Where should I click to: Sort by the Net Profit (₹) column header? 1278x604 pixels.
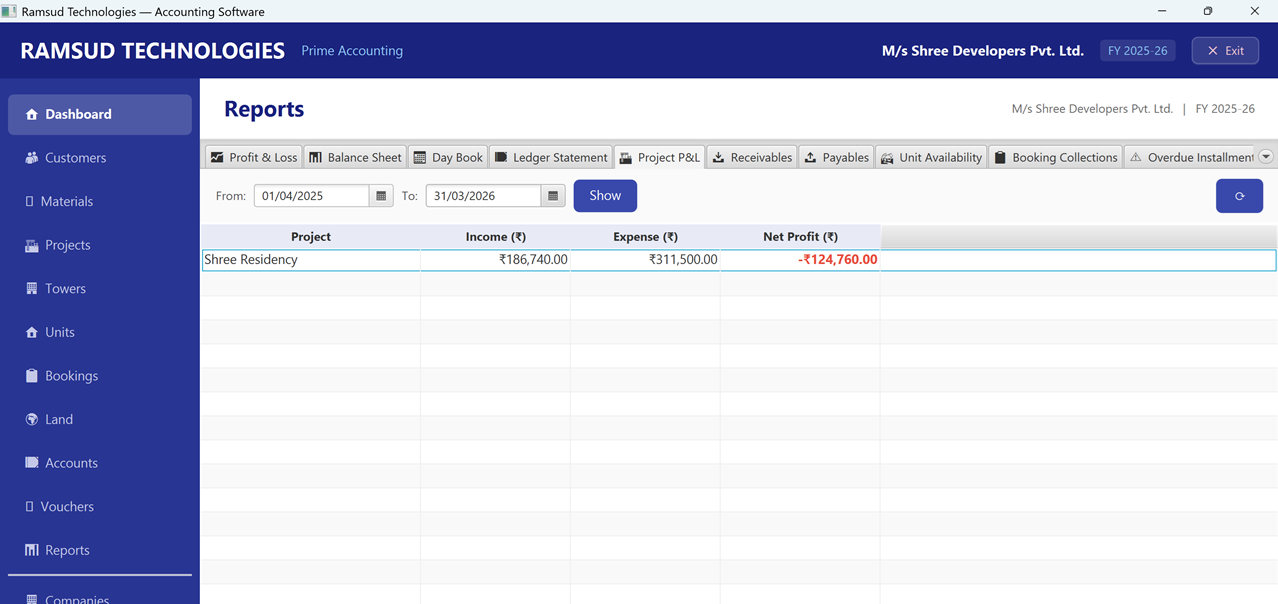800,237
